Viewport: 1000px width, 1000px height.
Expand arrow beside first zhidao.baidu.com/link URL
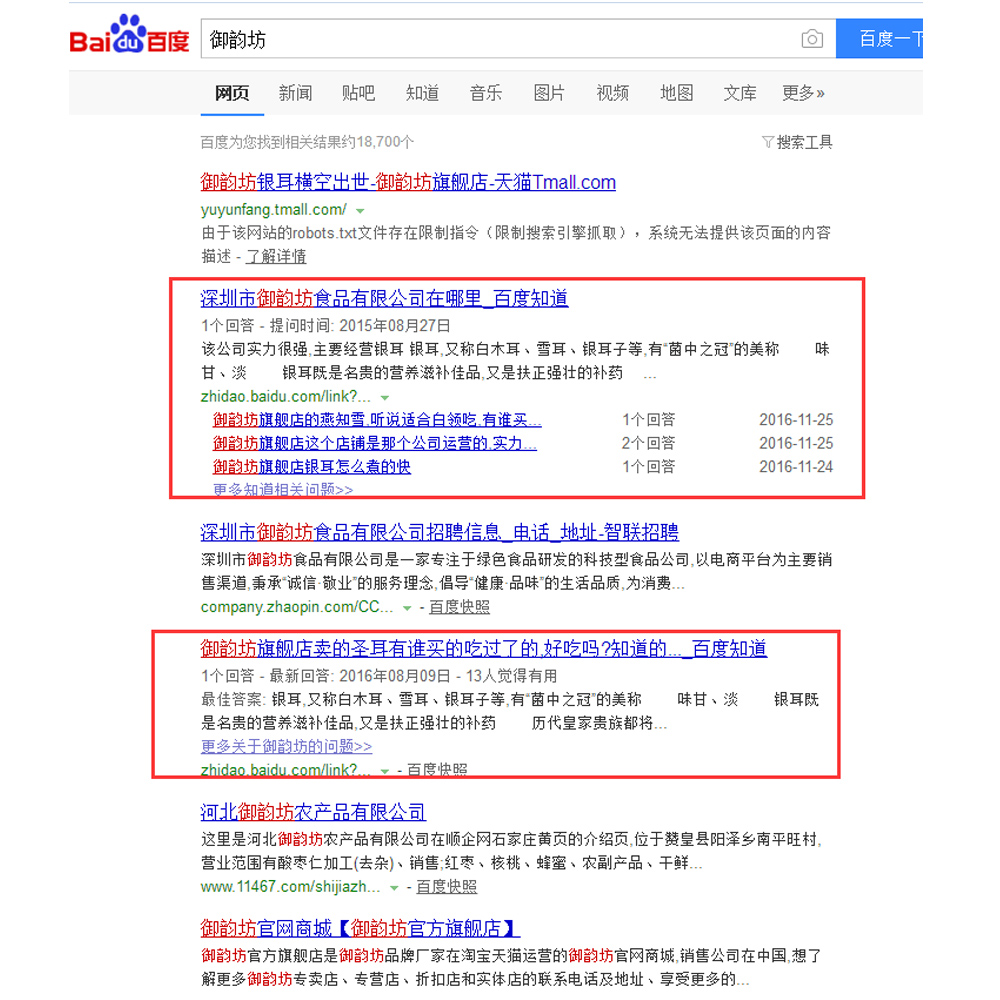(385, 397)
